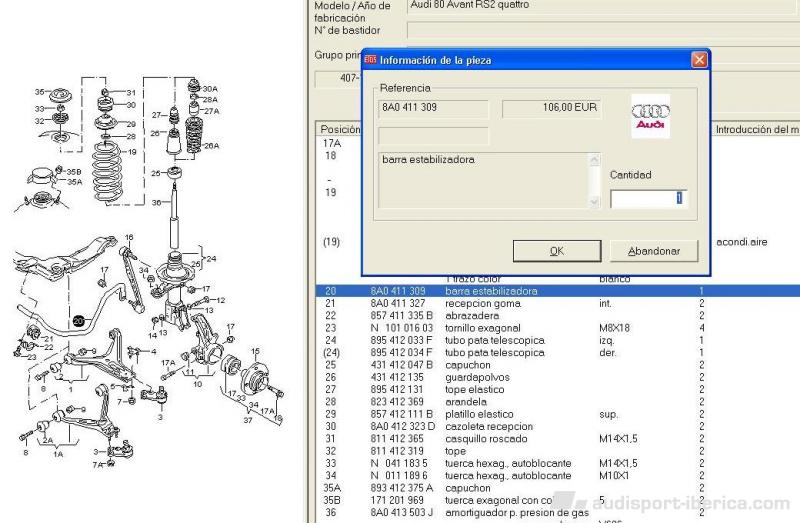Click callout 24 strut in diagram
The image size is (800, 523).
click(211, 259)
